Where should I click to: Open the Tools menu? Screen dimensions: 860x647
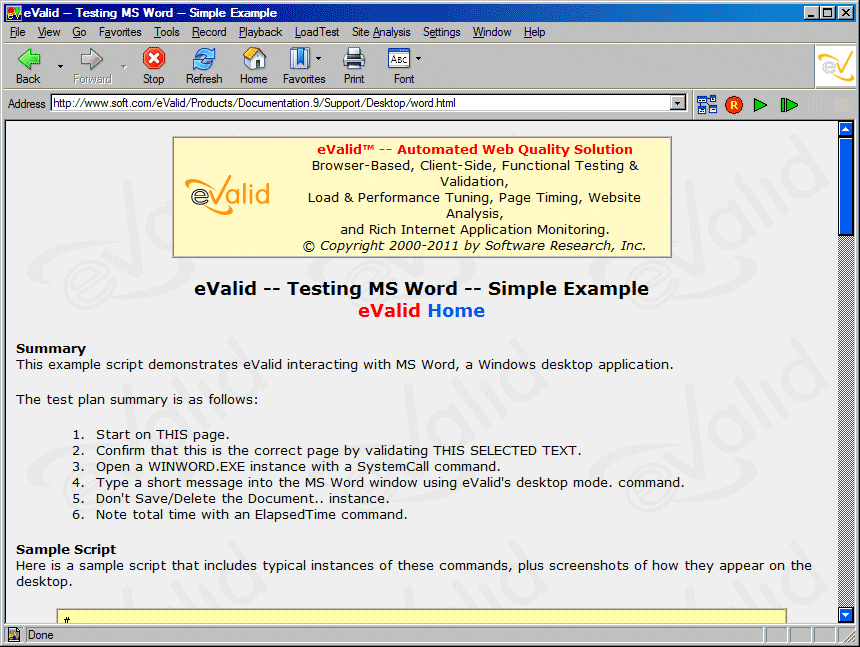167,32
